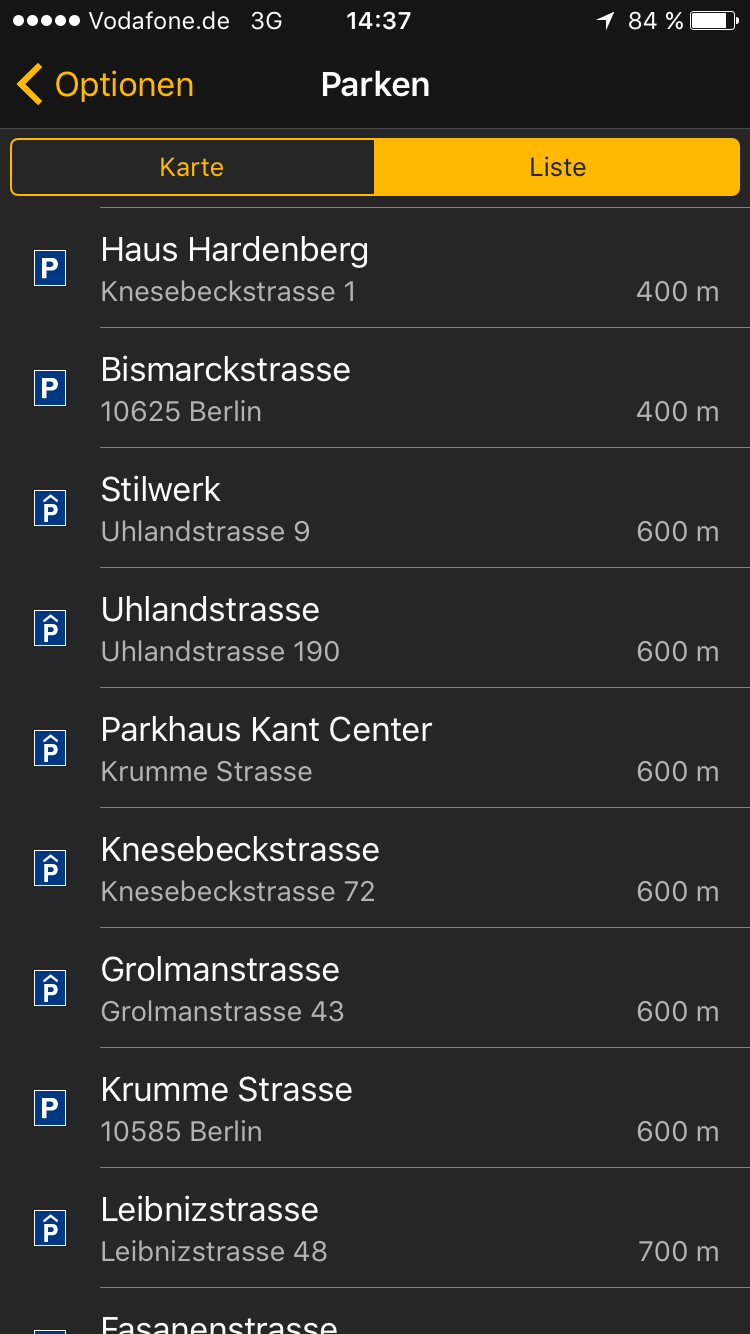Image resolution: width=750 pixels, height=1334 pixels.
Task: Open the partially visible Fasanenstrasse entry
Action: click(x=400, y=1320)
